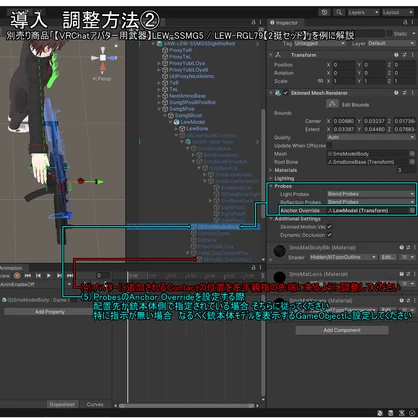Image resolution: width=418 pixels, height=418 pixels.
Task: Open the Layer dropdown showing Default
Action: [x=391, y=43]
